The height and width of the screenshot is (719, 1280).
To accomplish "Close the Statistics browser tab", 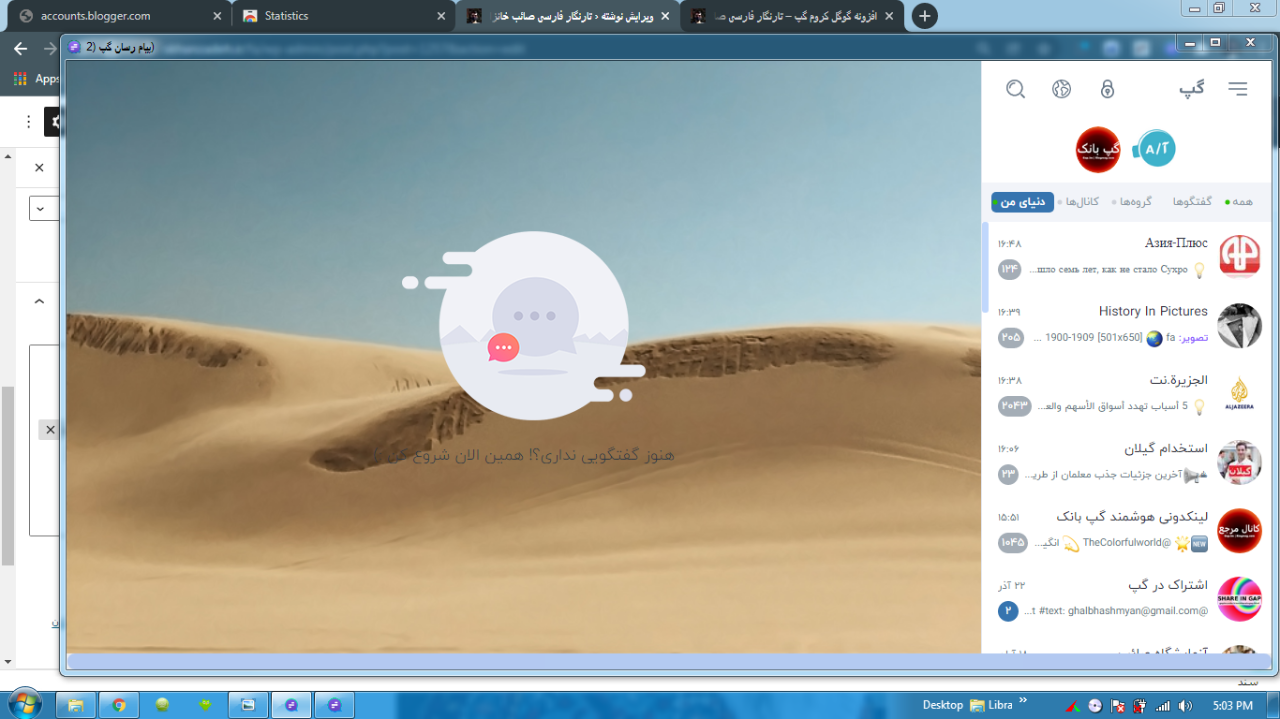I will (441, 16).
